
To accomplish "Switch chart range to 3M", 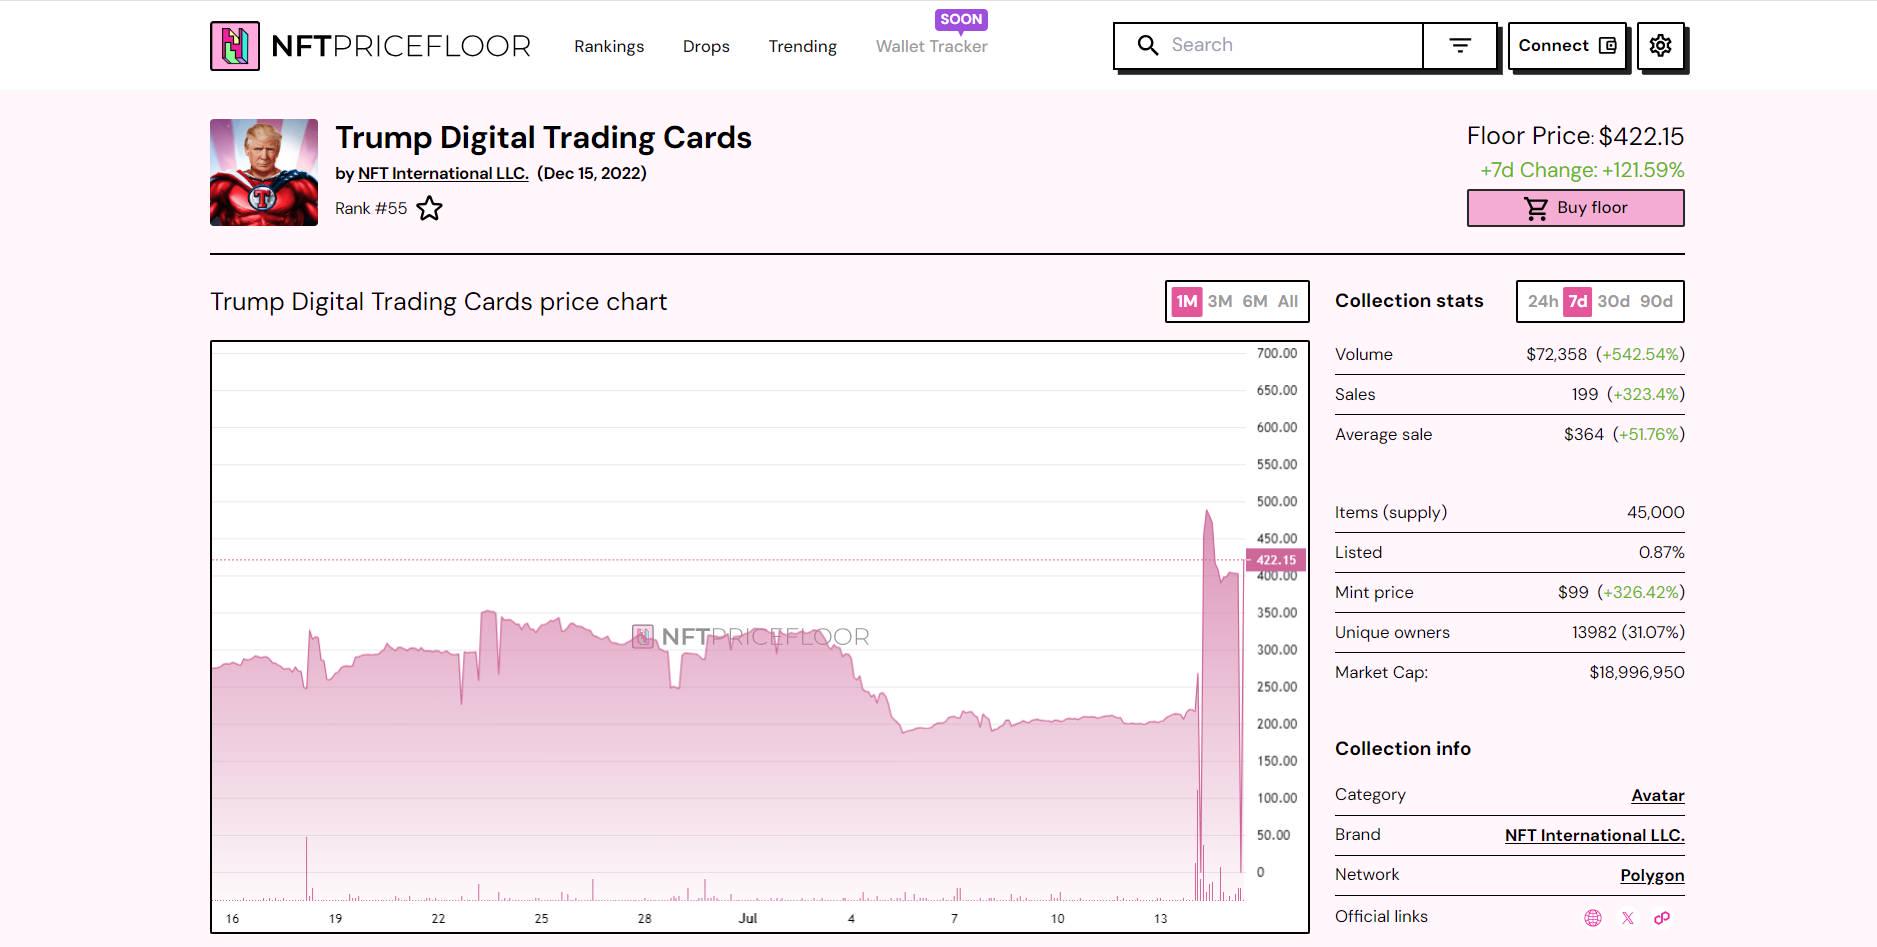I will [x=1219, y=301].
